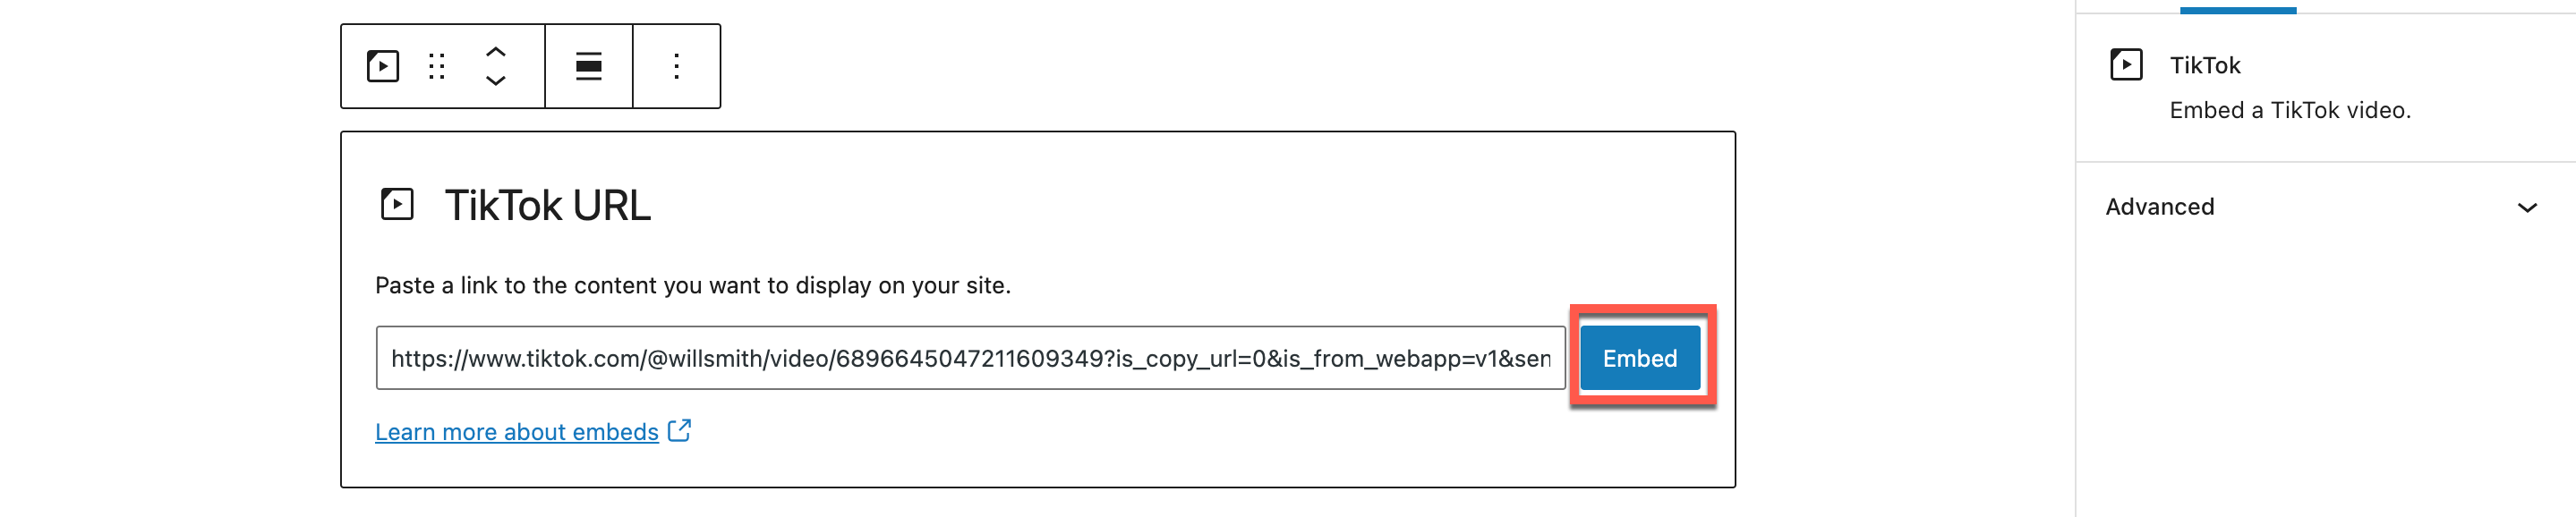The width and height of the screenshot is (2576, 517).
Task: Open the block alignment control
Action: tap(589, 66)
